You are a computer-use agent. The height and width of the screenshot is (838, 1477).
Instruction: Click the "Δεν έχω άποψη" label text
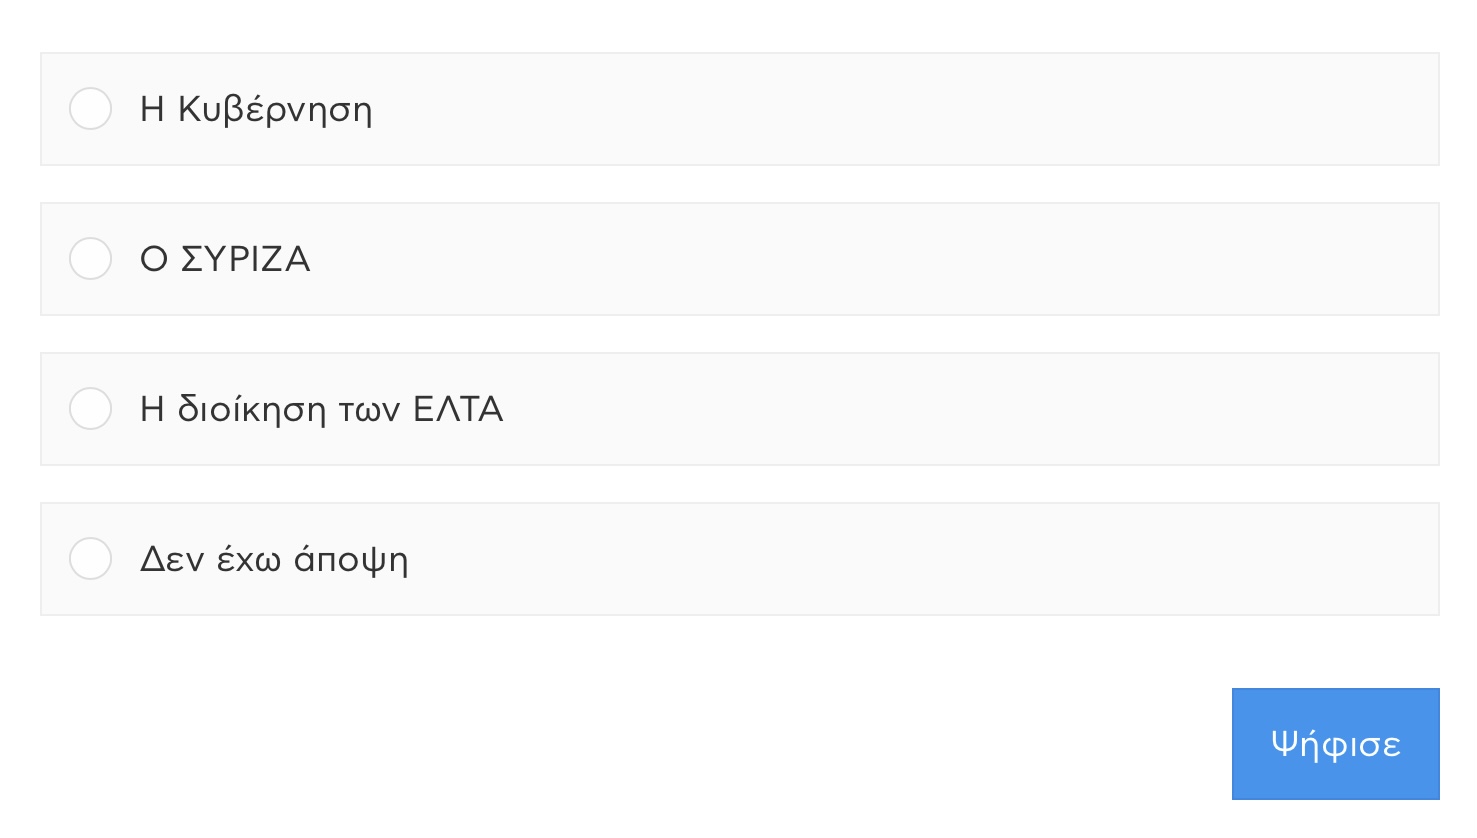tap(273, 560)
